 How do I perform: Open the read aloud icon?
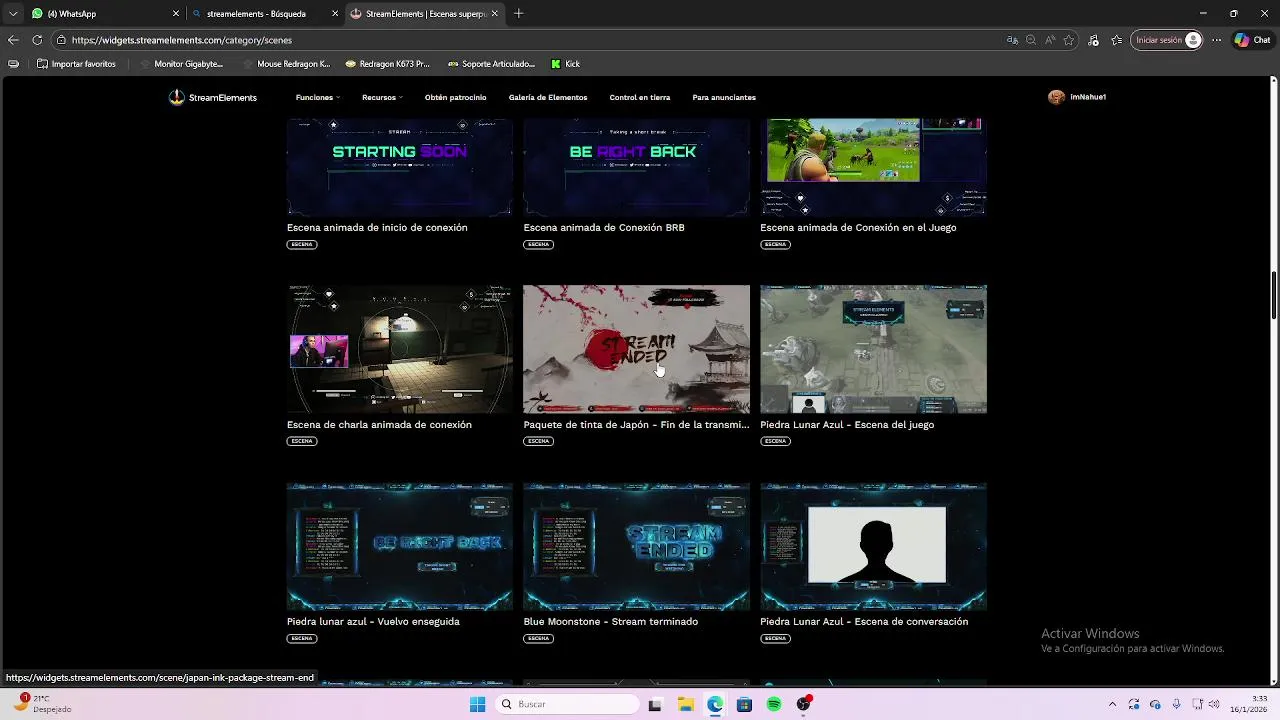pyautogui.click(x=1050, y=40)
